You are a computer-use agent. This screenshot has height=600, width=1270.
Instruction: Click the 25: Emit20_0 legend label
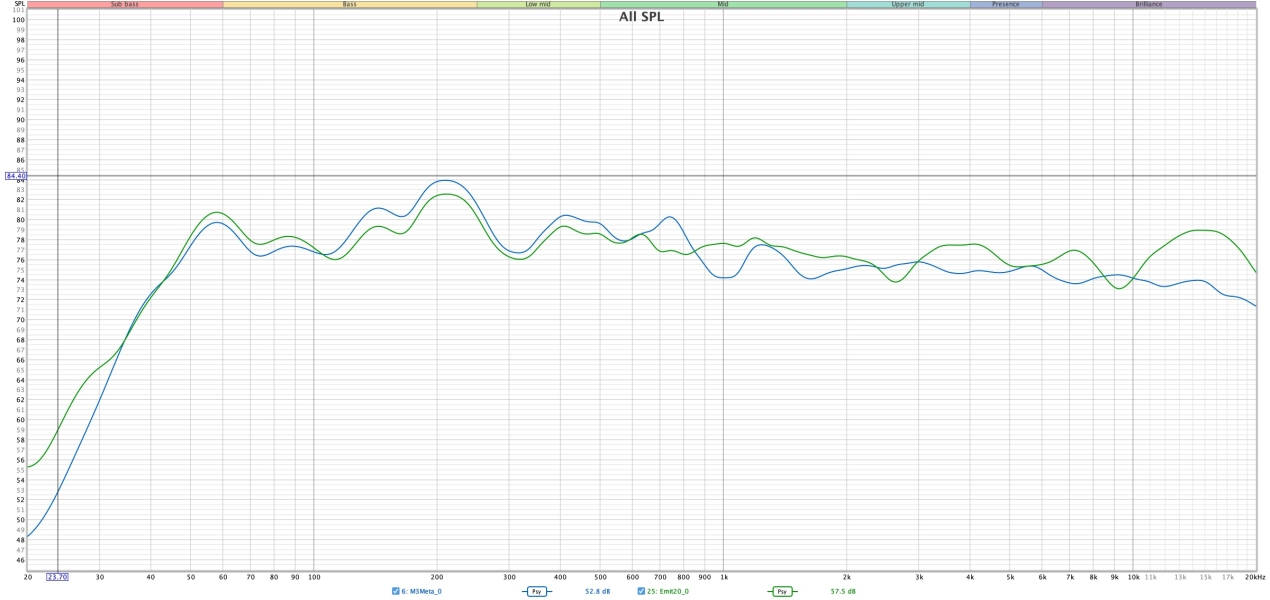[668, 591]
